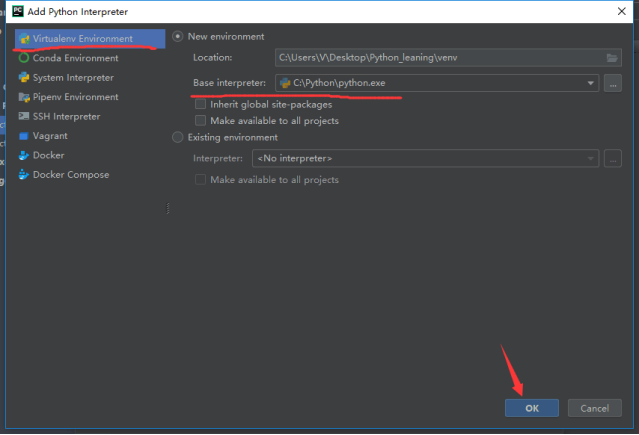639x435 pixels.
Task: Click the Location path input field
Action: tap(448, 58)
